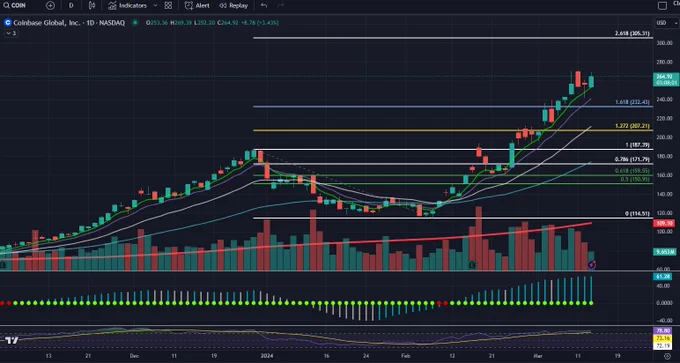Select chart layout square icon

pos(662,6)
